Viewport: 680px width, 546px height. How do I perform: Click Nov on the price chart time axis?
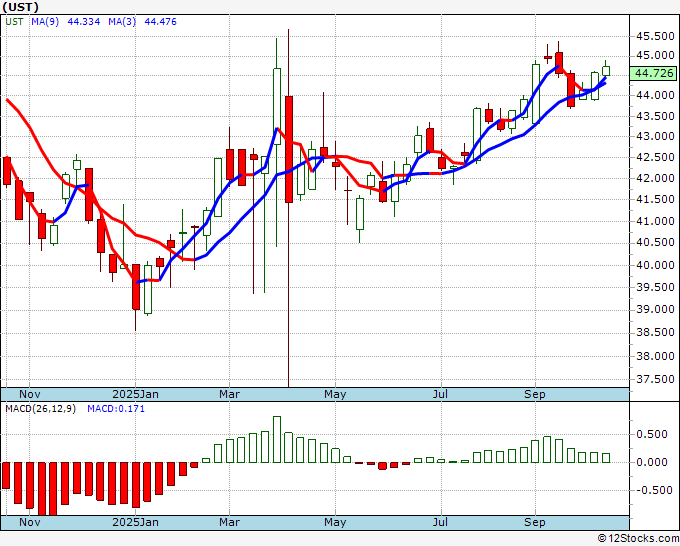[x=29, y=394]
